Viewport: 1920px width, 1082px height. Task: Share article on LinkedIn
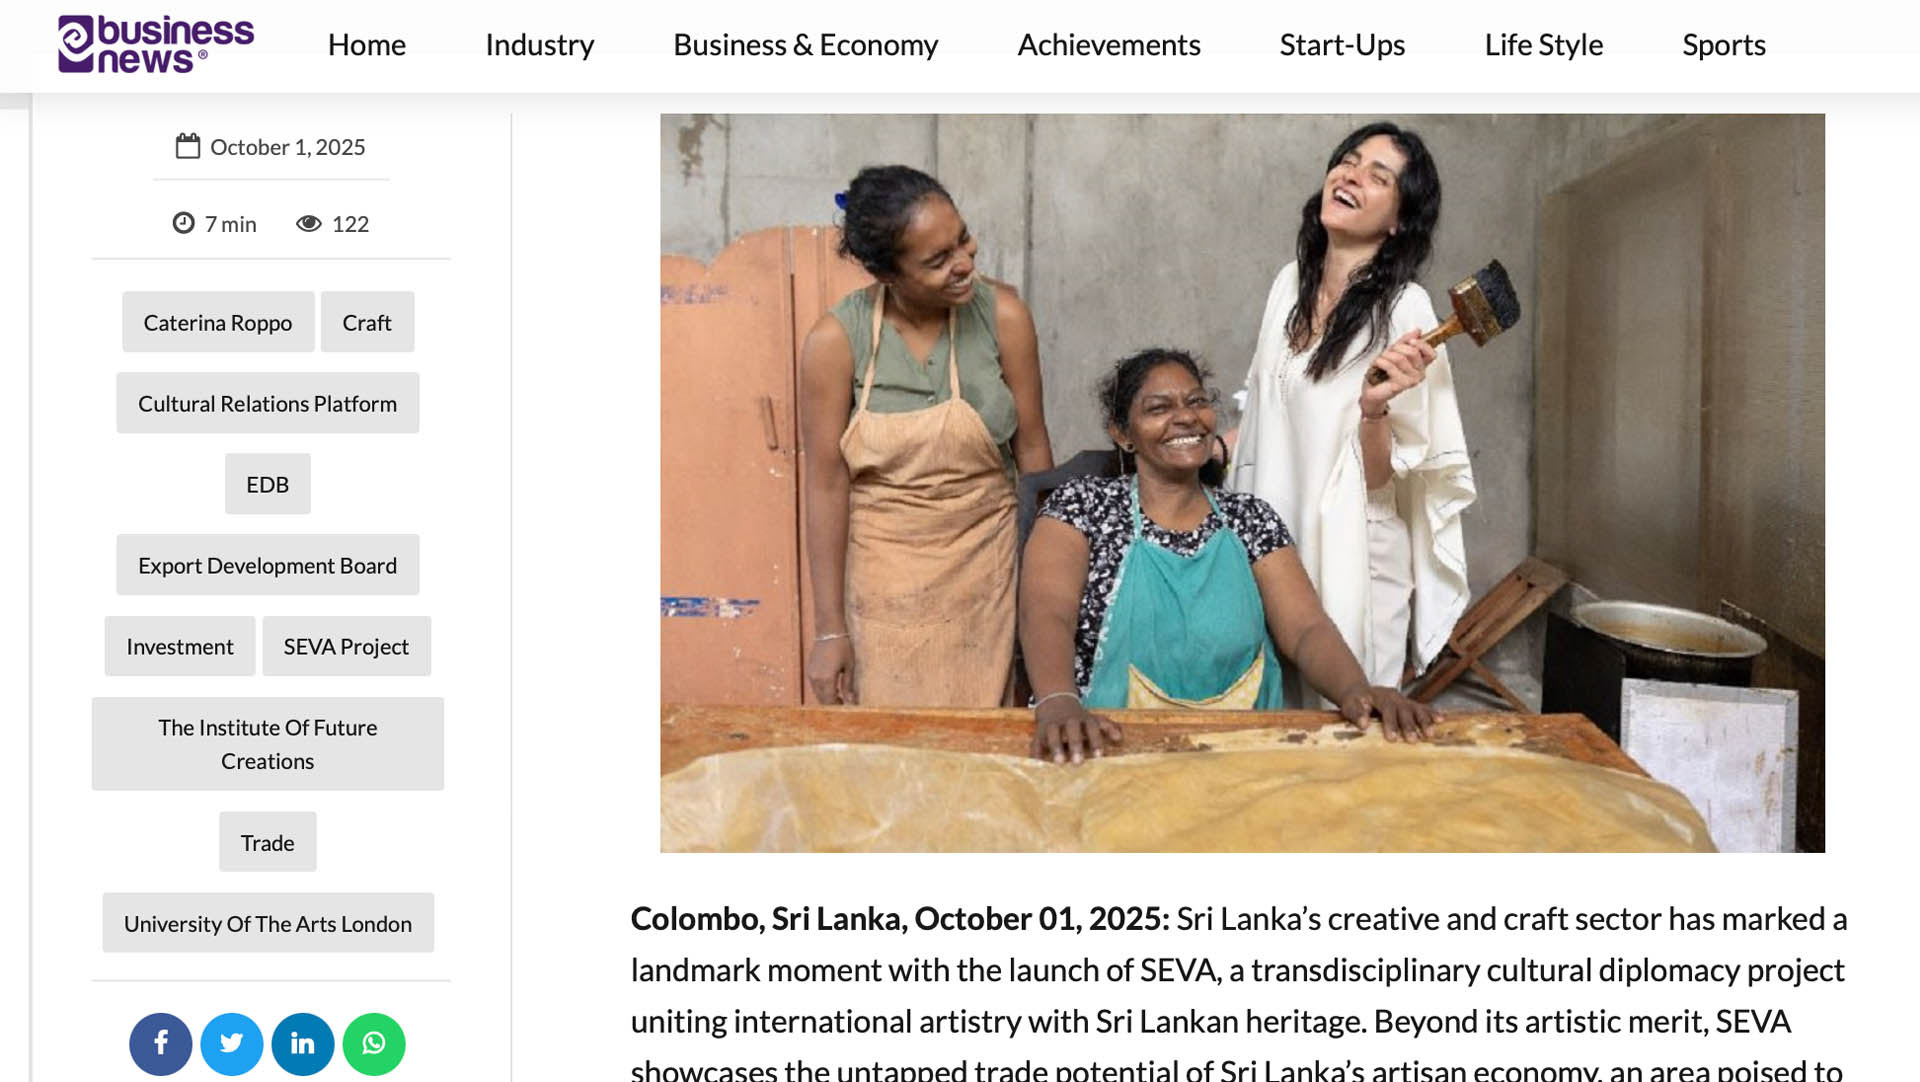click(x=302, y=1044)
